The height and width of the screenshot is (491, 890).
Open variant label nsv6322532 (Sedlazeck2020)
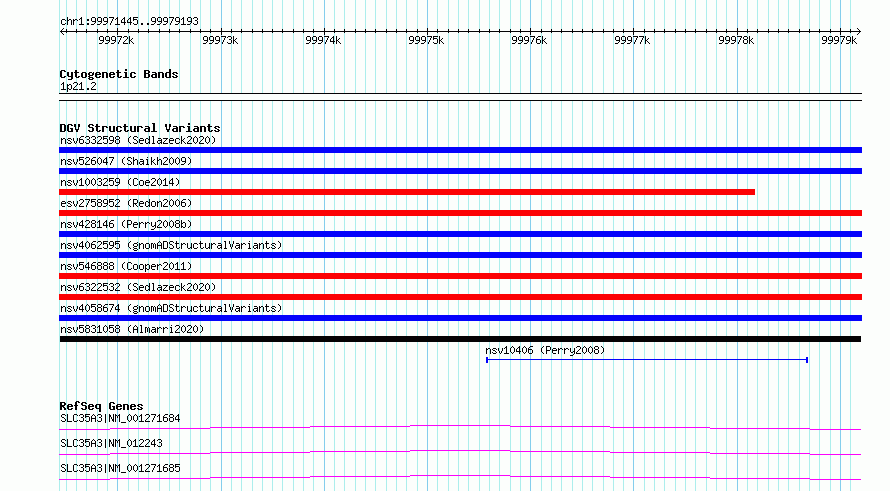coord(138,287)
